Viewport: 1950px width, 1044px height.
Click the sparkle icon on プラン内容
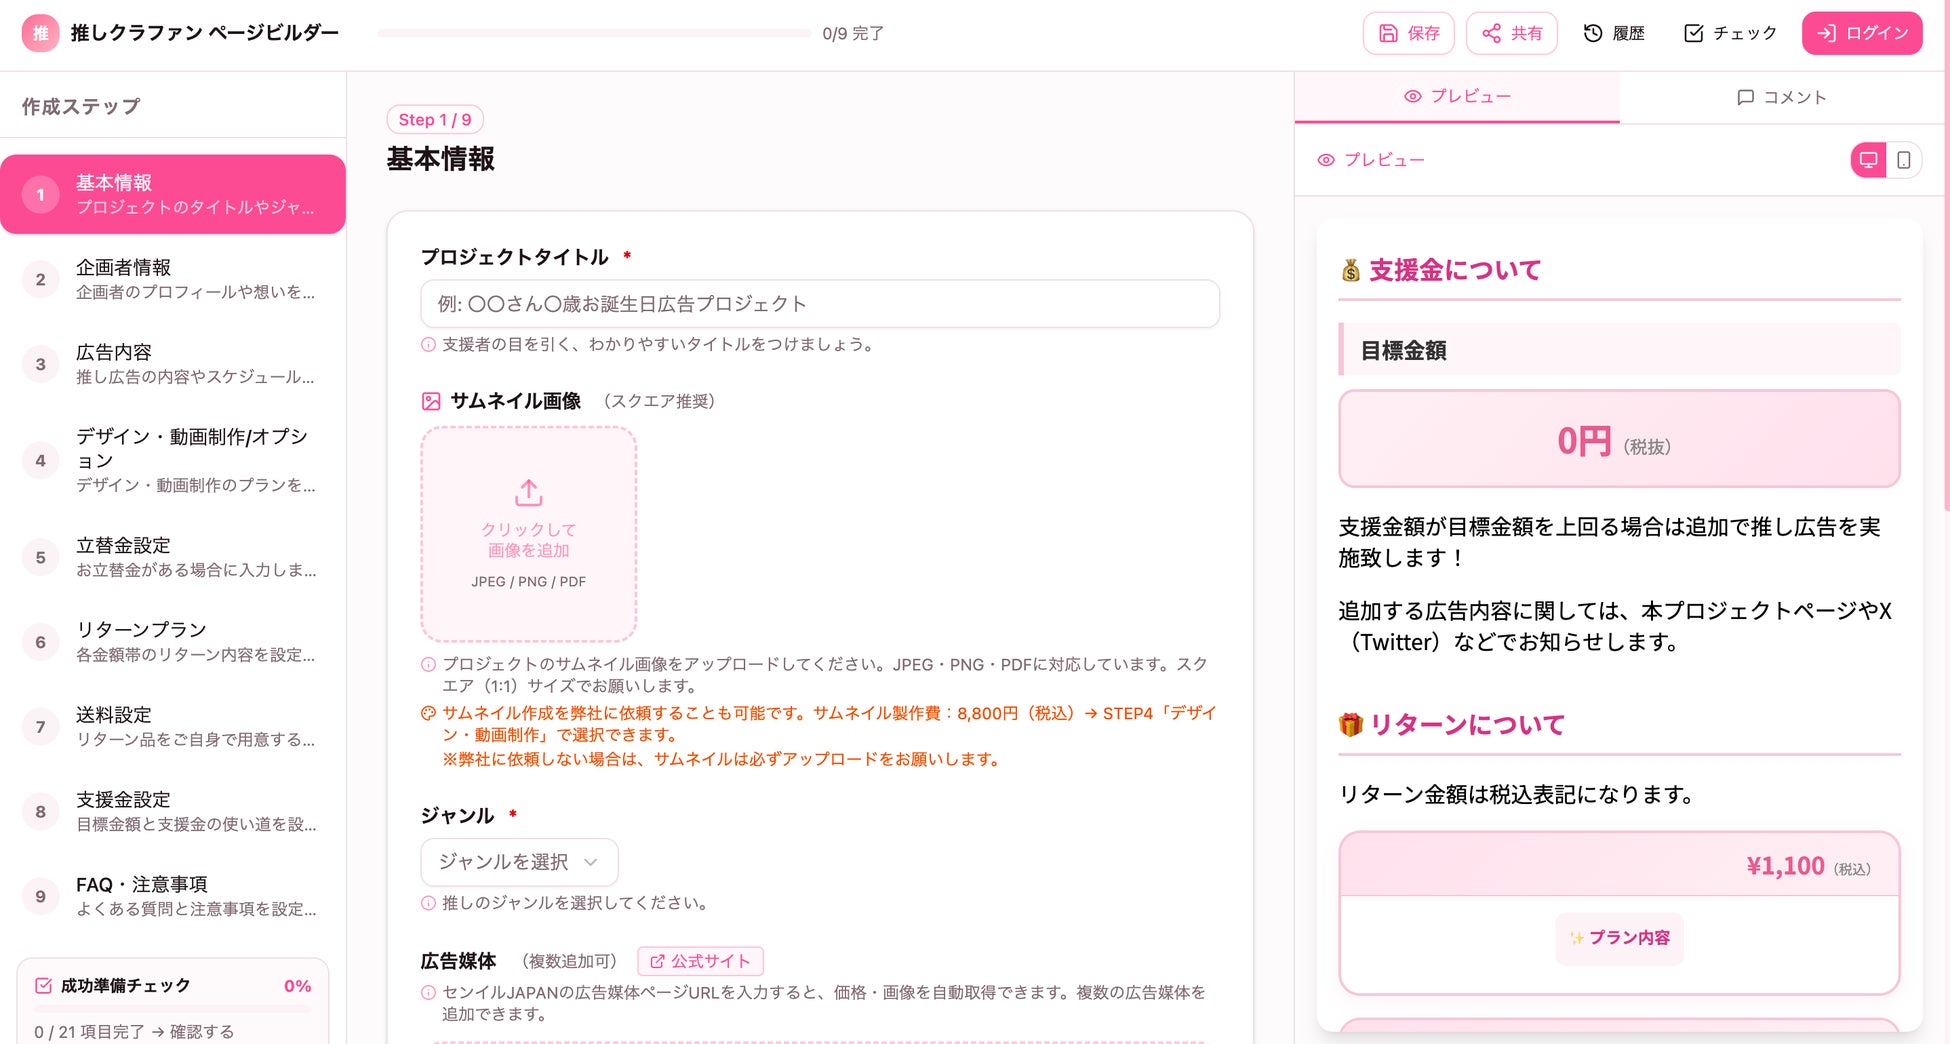pos(1576,938)
